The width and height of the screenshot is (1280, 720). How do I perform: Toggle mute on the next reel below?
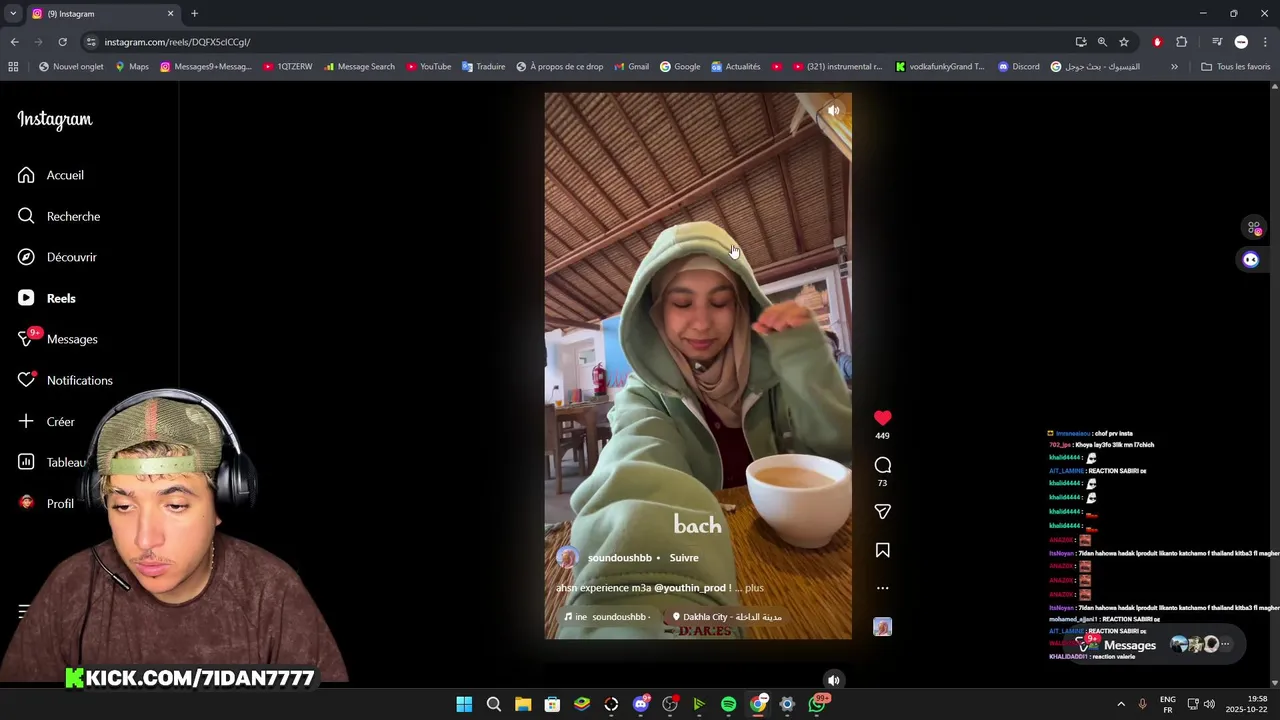[833, 680]
